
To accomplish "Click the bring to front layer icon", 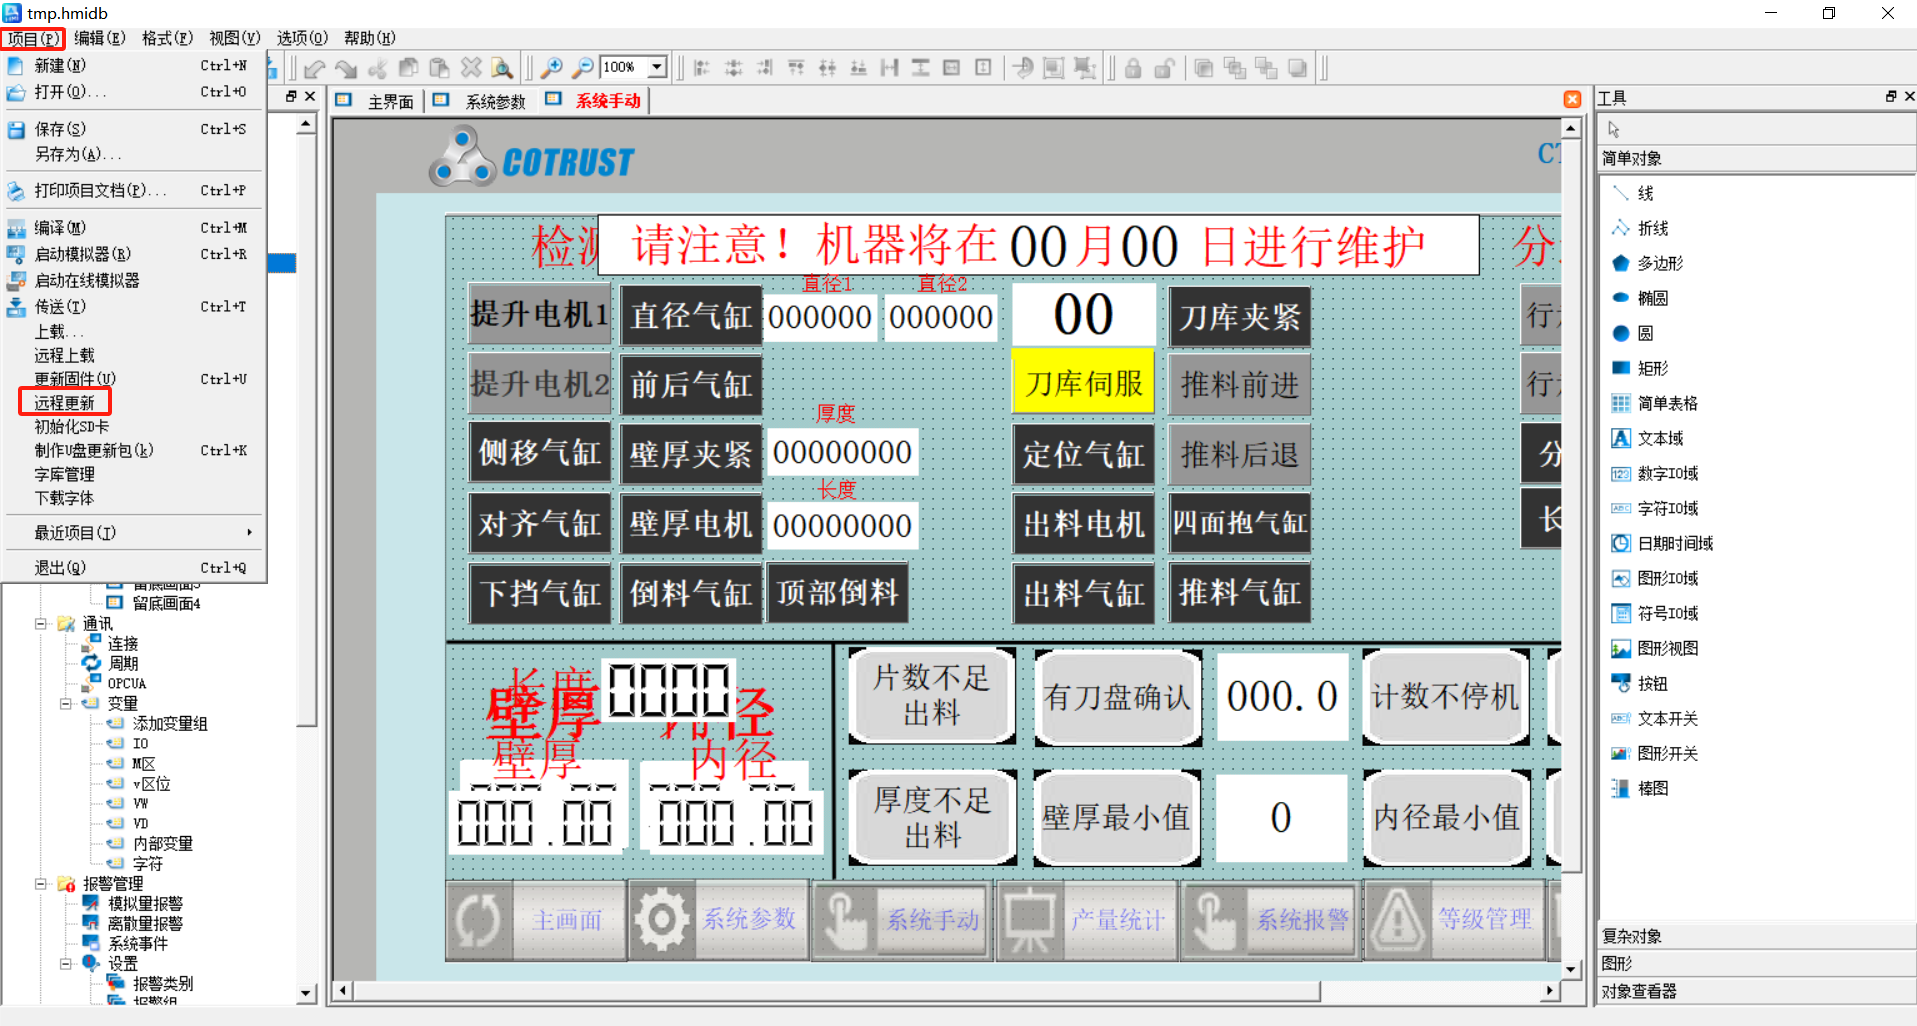I will pos(1204,68).
